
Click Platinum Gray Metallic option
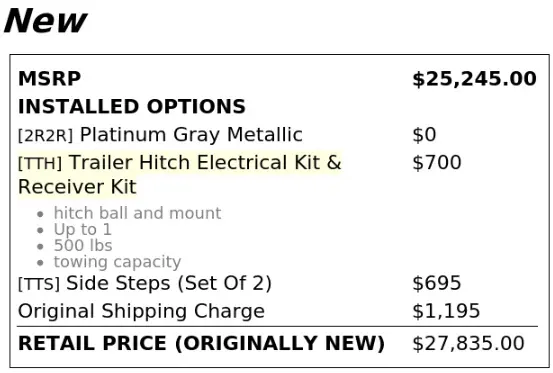[x=191, y=135]
